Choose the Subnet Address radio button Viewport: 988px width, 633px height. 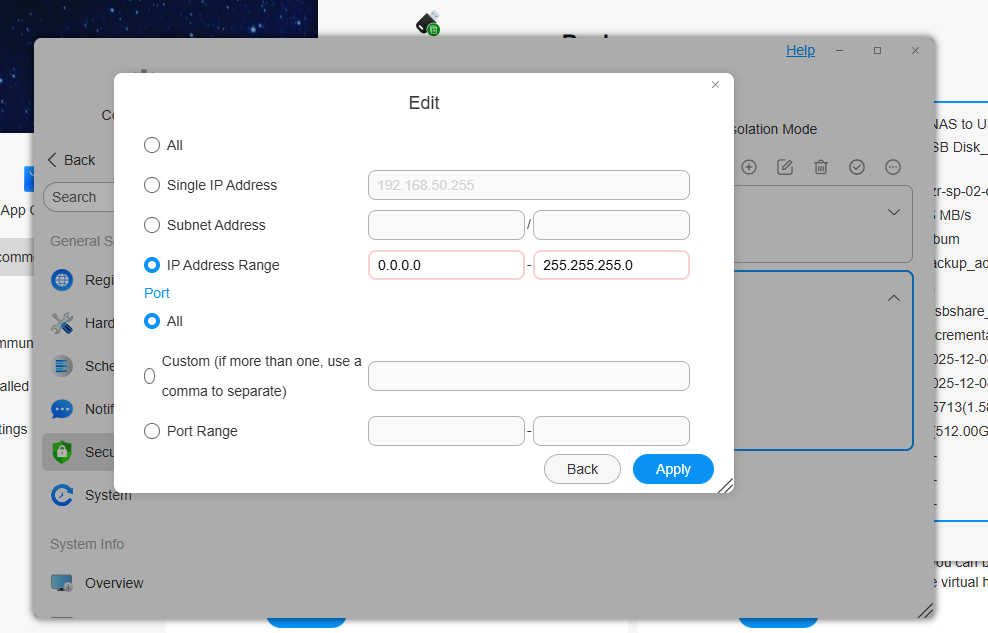tap(152, 225)
